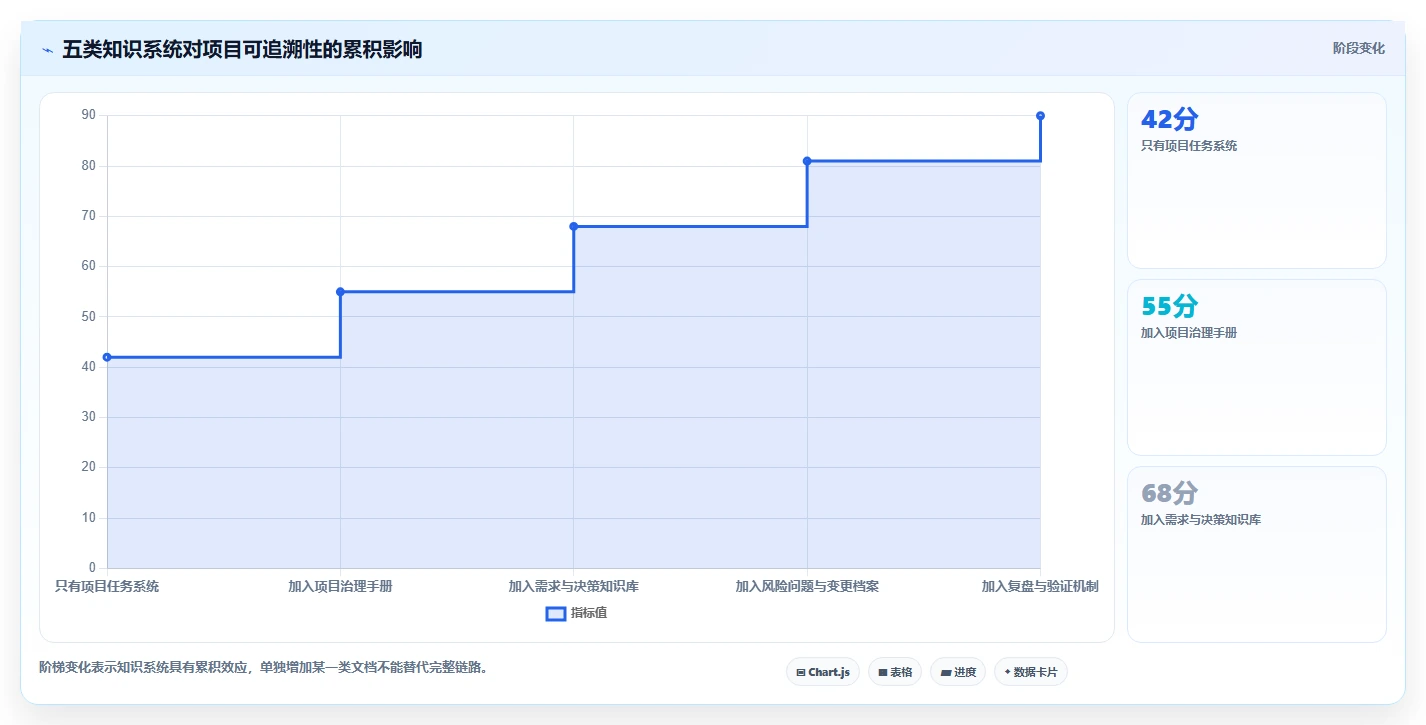The image size is (1426, 725).
Task: Click the Chart.js tag chip
Action: [823, 672]
